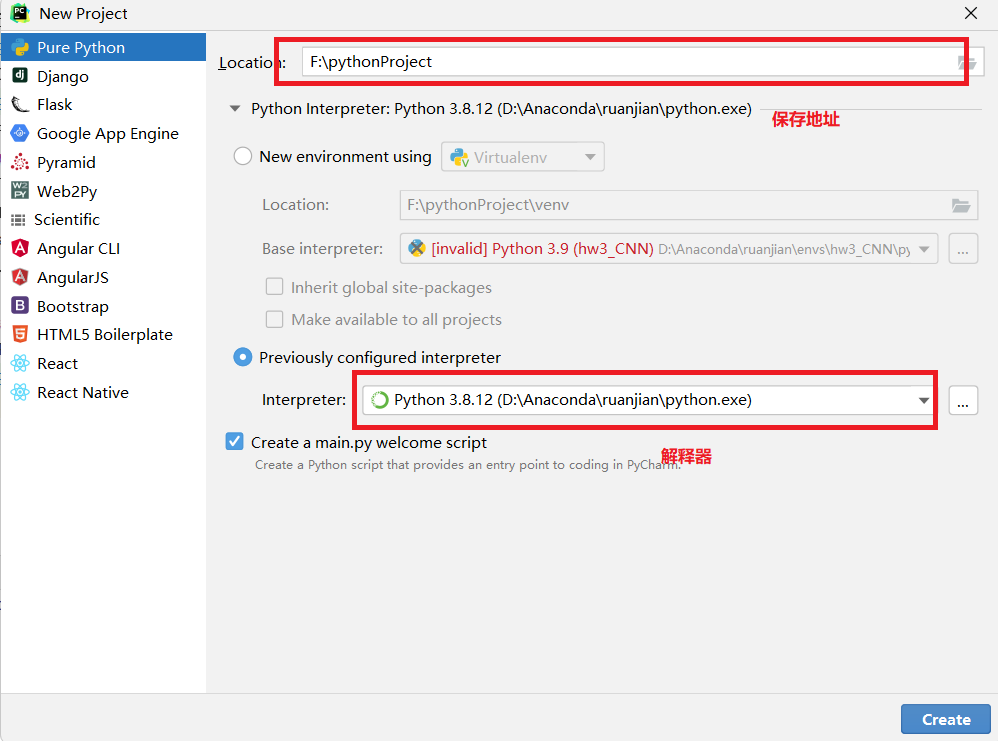Click the Bootstrap icon
The image size is (998, 741).
[x=20, y=306]
